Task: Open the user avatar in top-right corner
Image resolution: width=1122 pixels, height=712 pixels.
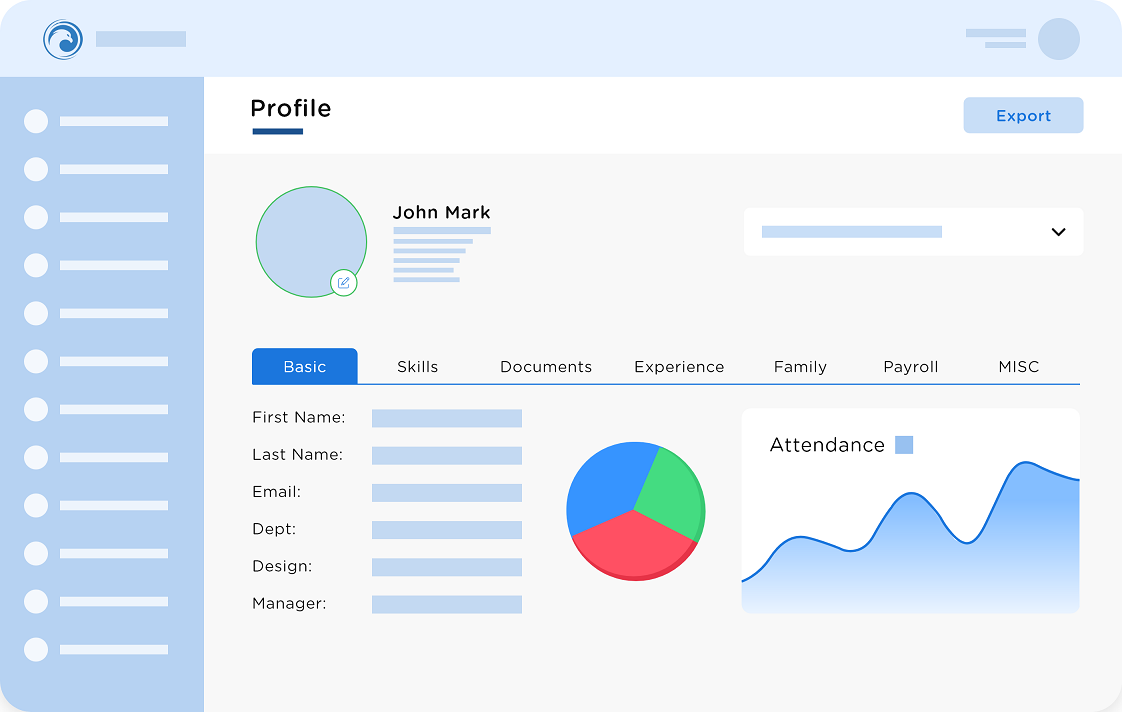Action: tap(1058, 39)
